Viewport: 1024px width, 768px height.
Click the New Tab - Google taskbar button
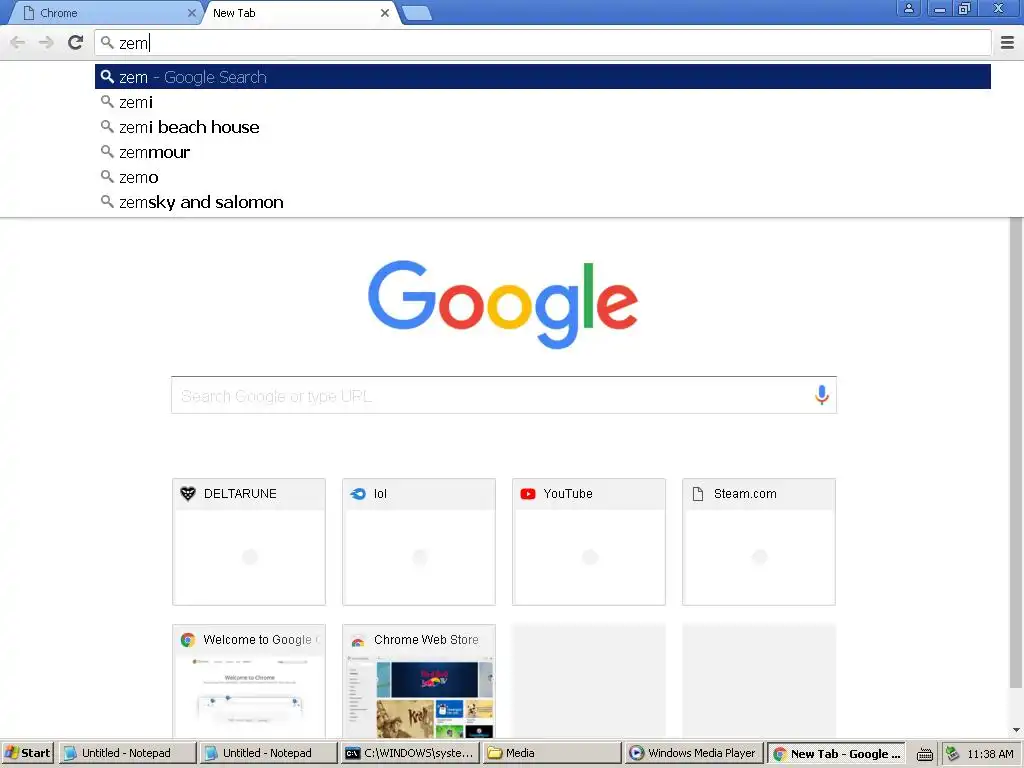(837, 753)
